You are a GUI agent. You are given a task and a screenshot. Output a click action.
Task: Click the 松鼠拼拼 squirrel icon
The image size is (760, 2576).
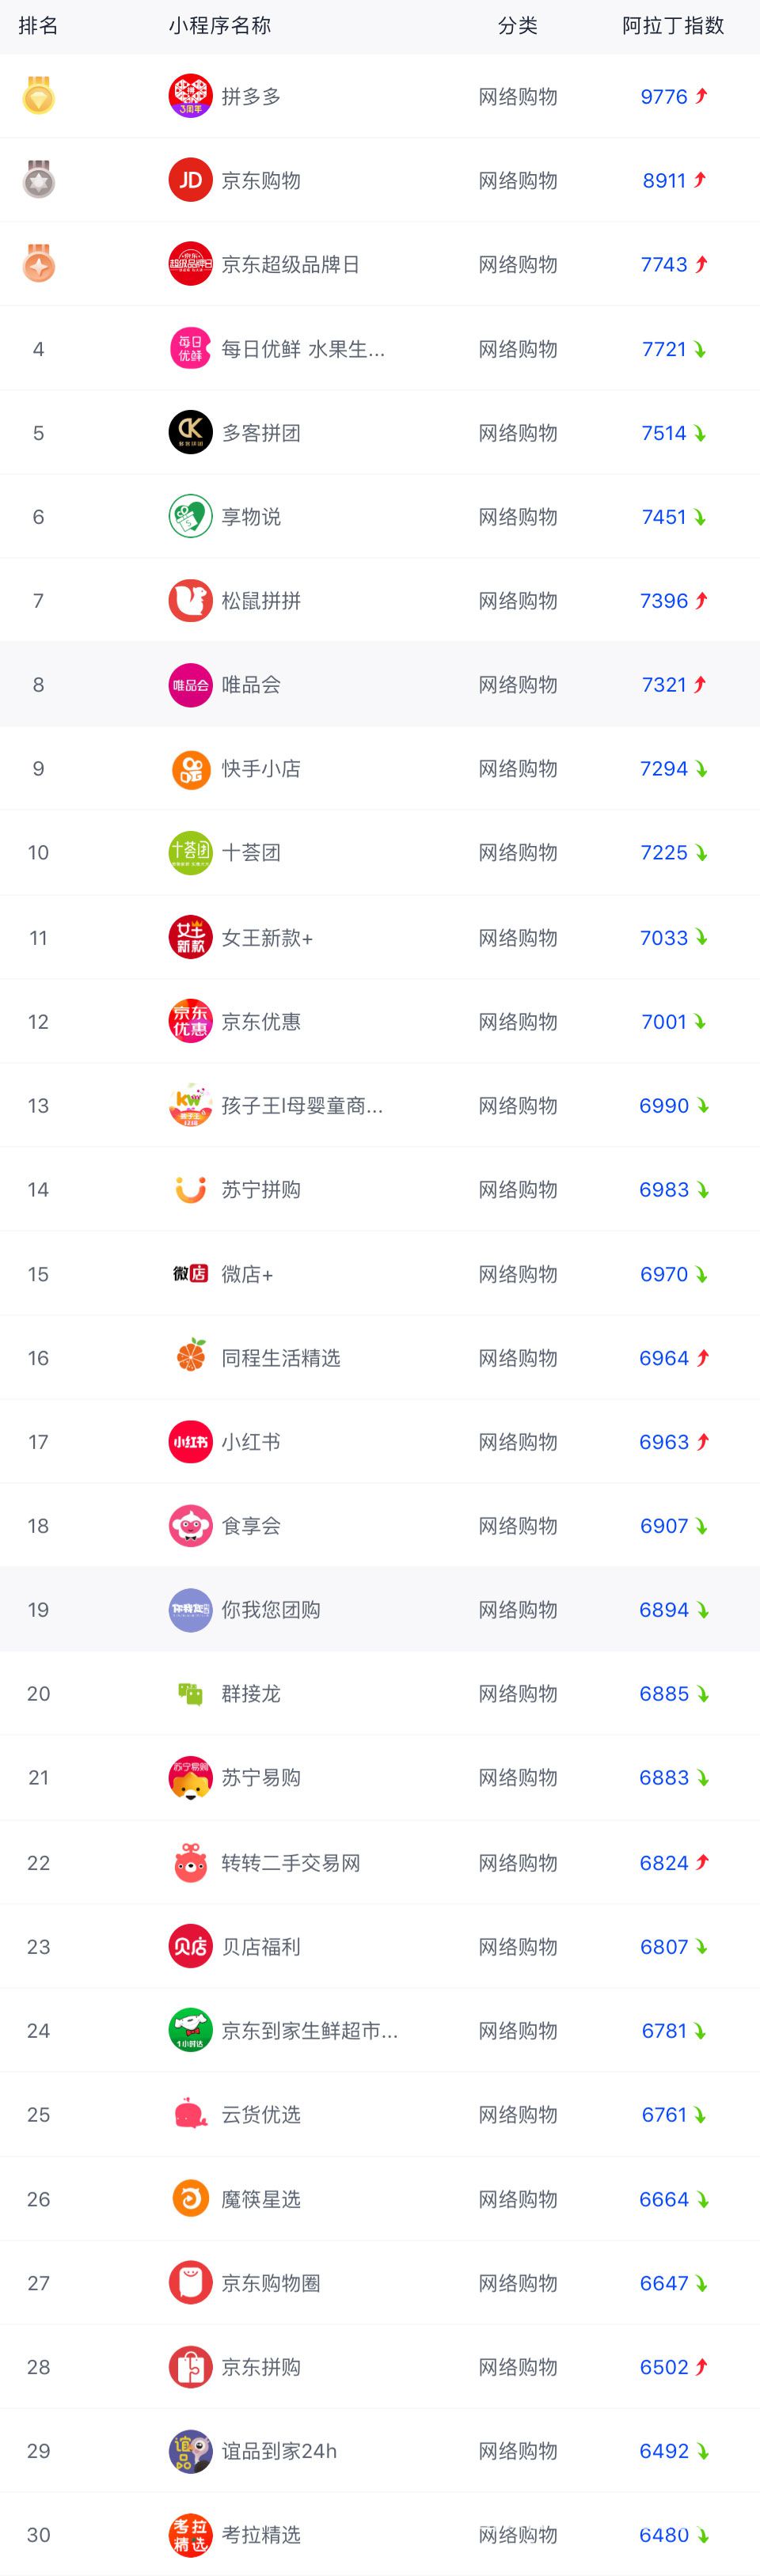point(190,601)
